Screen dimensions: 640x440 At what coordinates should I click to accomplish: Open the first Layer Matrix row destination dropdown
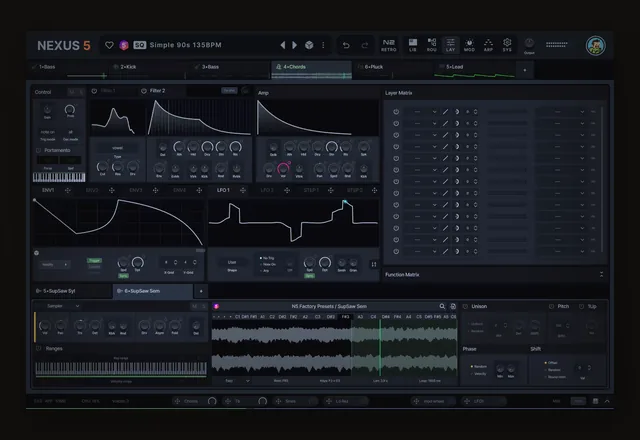point(561,111)
